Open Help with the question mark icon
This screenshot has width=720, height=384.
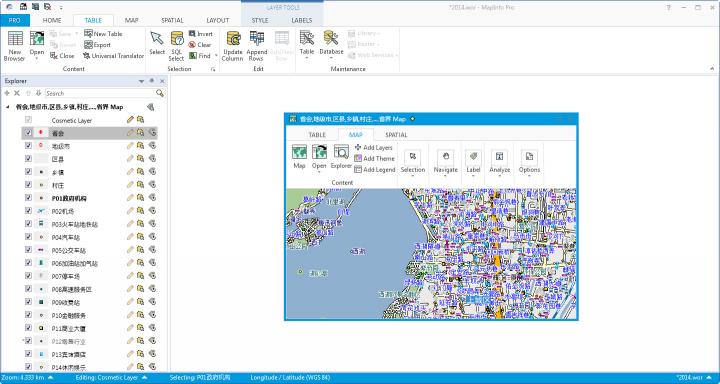(x=669, y=7)
